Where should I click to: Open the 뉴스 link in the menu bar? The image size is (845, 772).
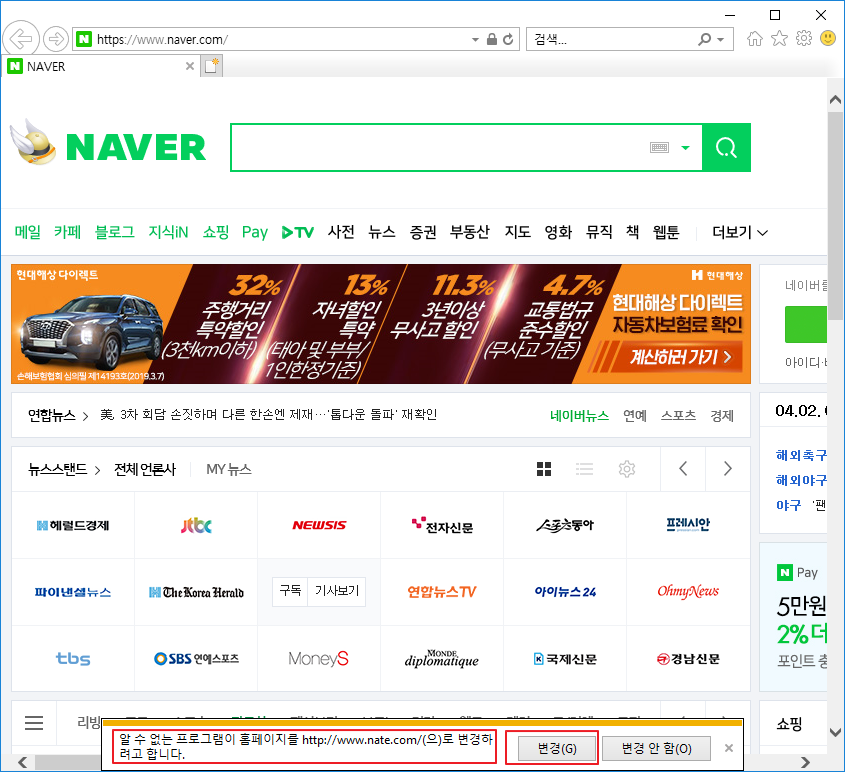coord(382,232)
